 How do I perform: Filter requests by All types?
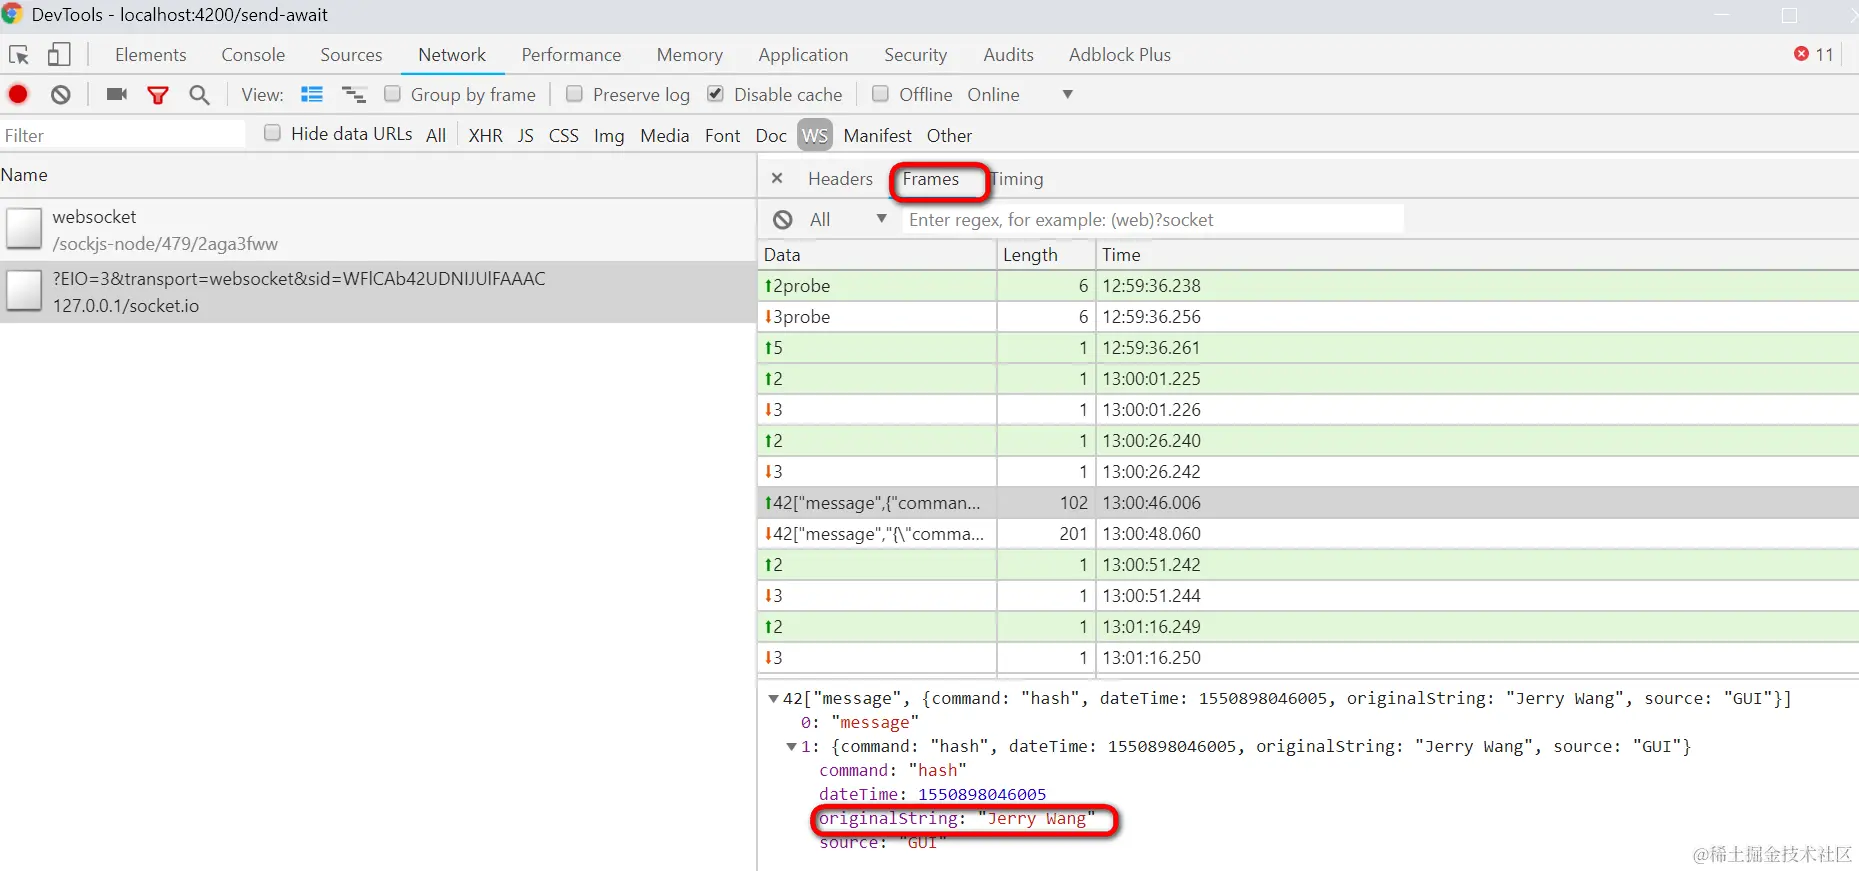tap(436, 135)
